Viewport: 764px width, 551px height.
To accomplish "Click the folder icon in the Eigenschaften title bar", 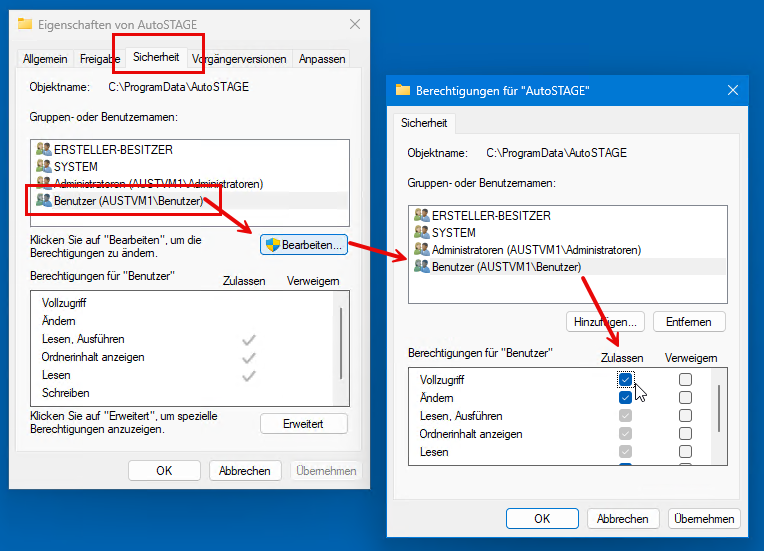I will tap(25, 23).
